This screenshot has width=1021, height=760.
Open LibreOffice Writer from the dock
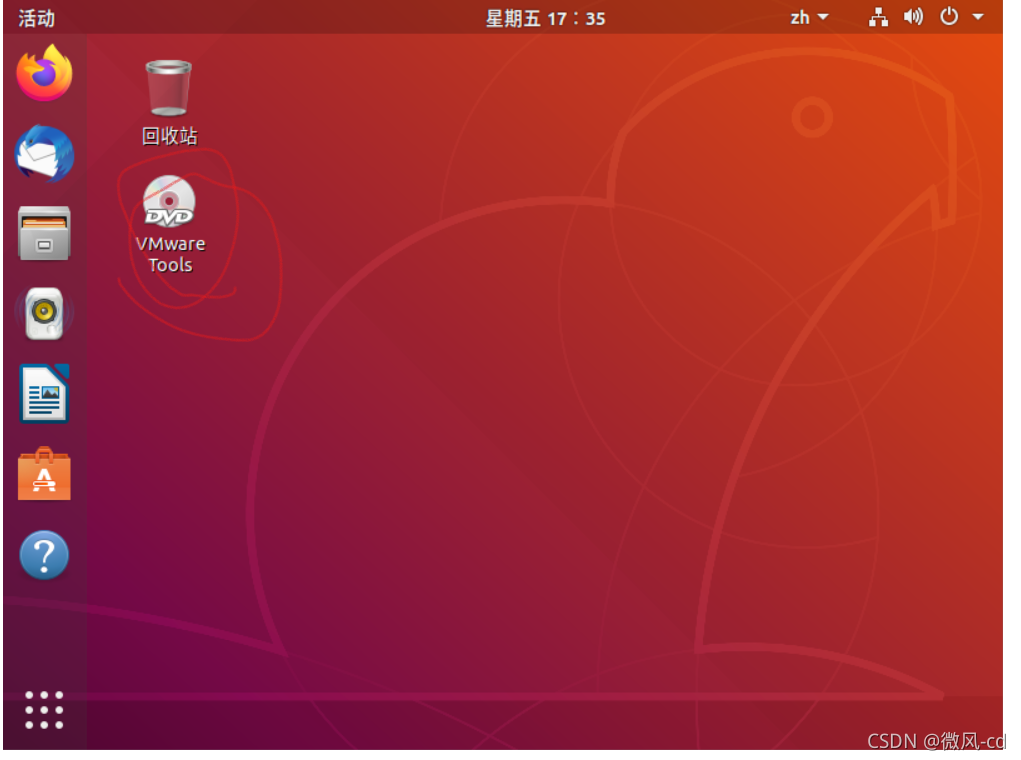coord(44,394)
